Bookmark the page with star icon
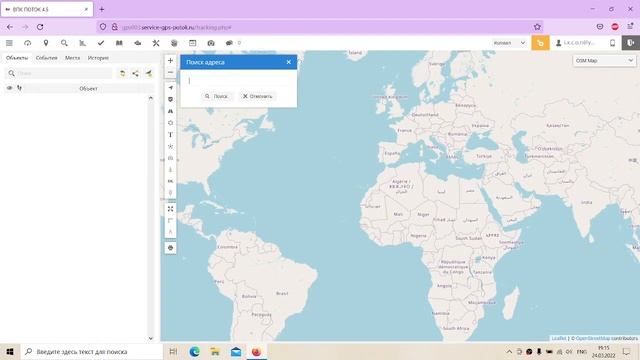The image size is (640, 360). pos(537,27)
